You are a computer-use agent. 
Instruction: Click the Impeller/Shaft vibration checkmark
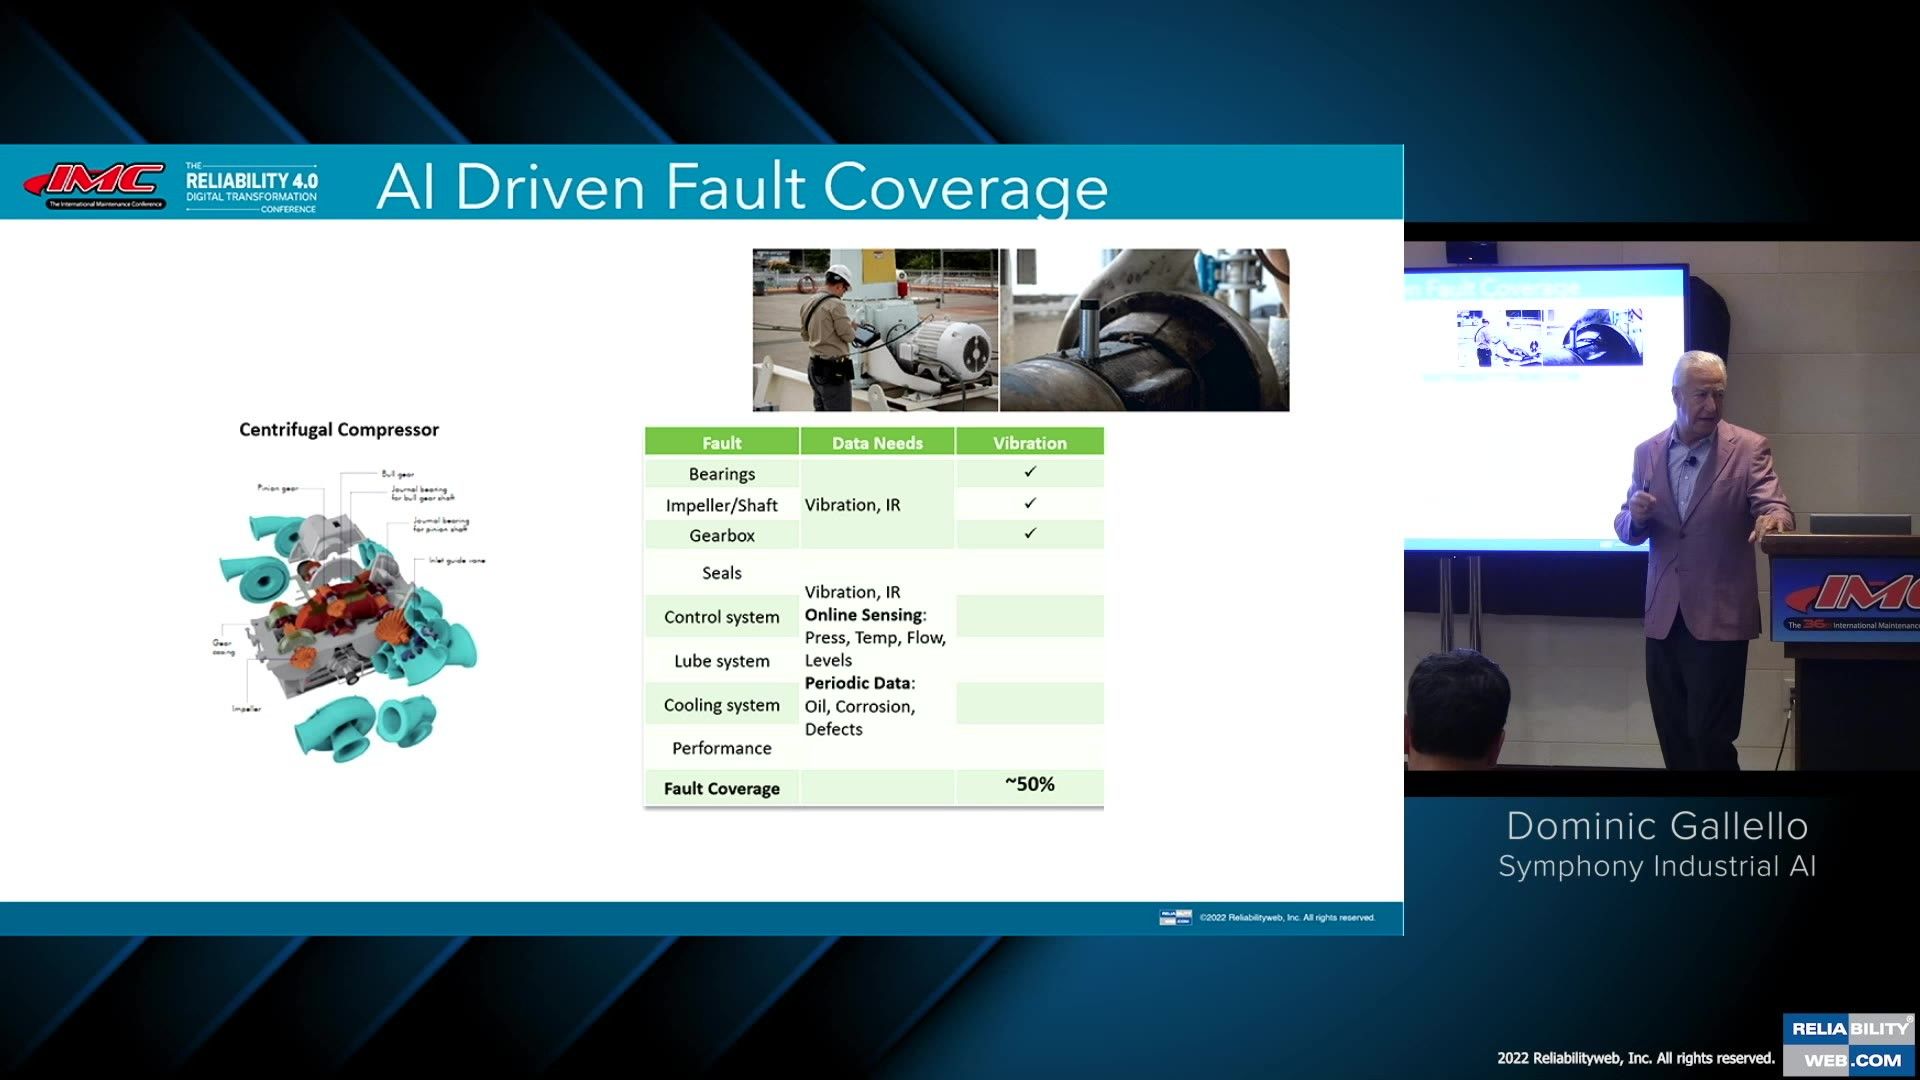pyautogui.click(x=1030, y=503)
